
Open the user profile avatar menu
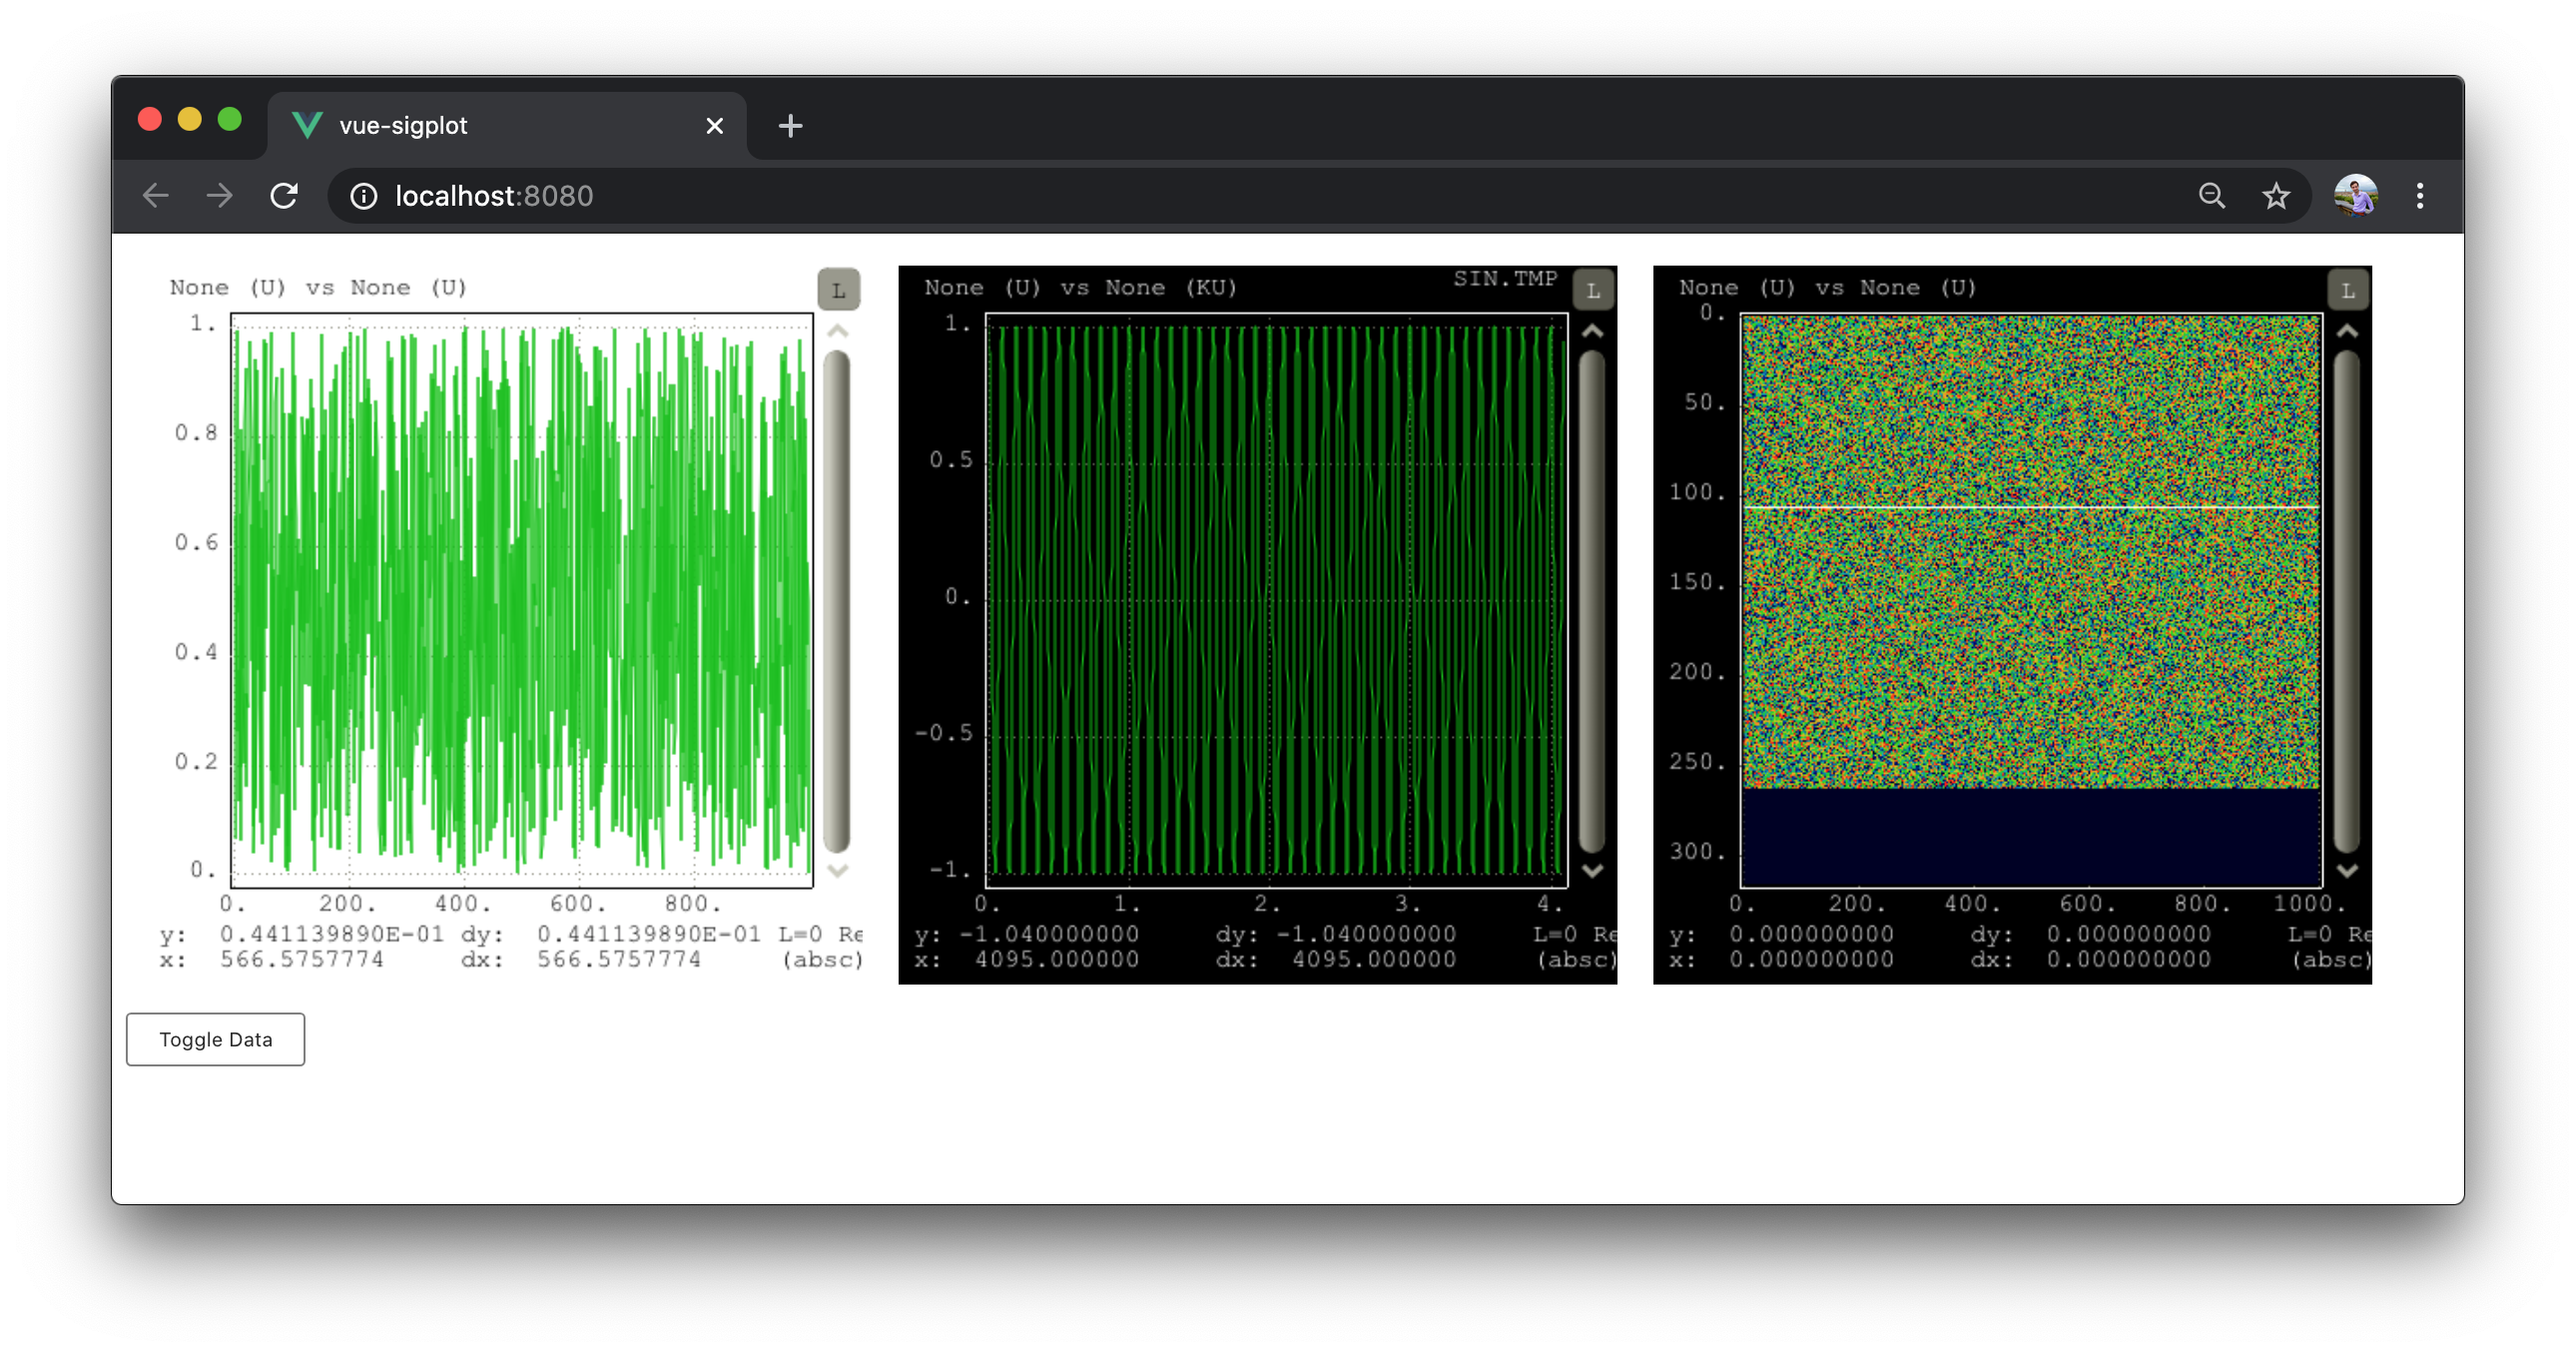coord(2355,196)
